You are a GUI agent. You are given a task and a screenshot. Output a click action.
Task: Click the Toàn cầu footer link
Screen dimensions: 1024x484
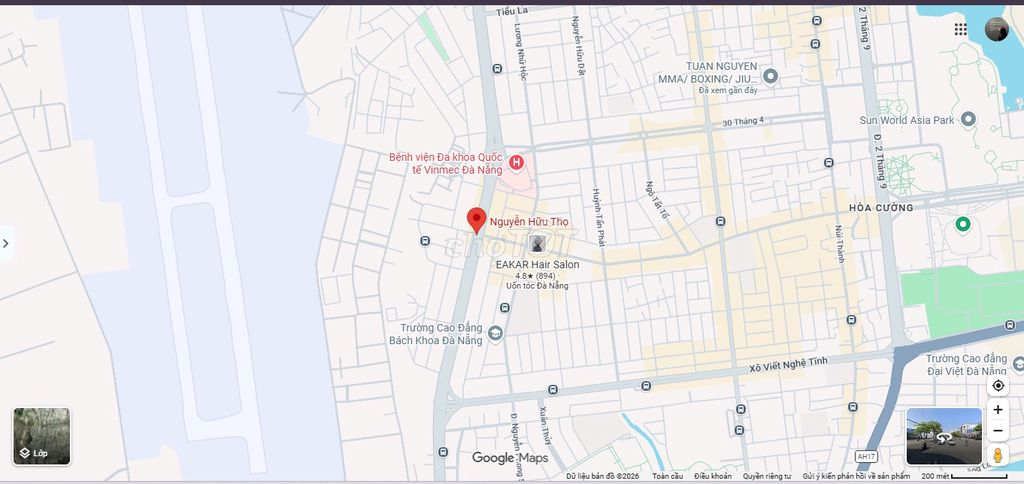667,476
